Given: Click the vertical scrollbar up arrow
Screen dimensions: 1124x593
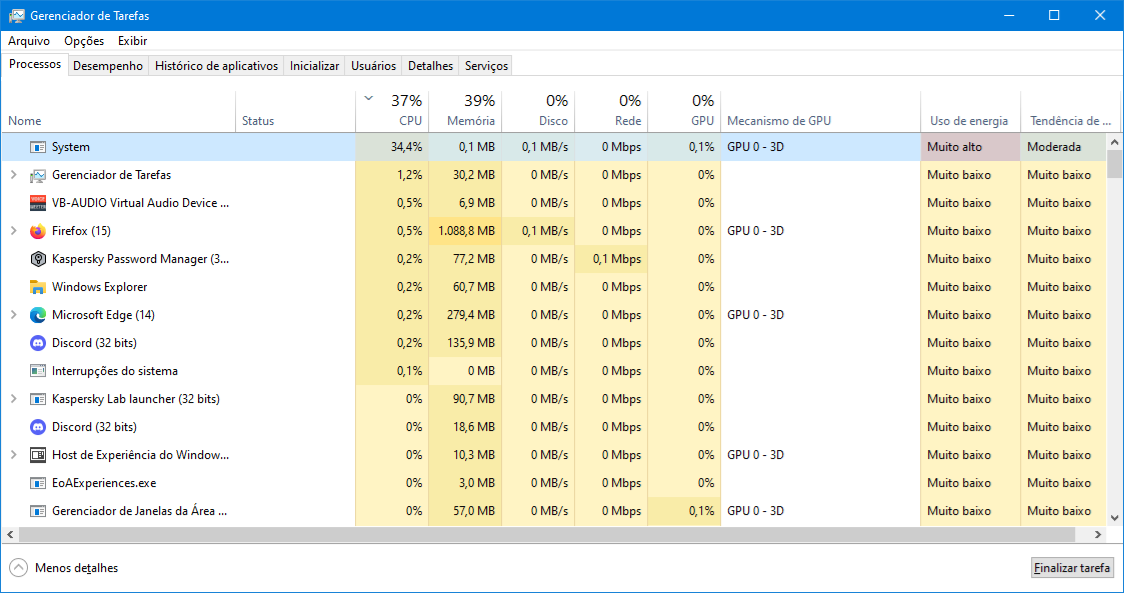Looking at the screenshot, I should pos(1114,142).
